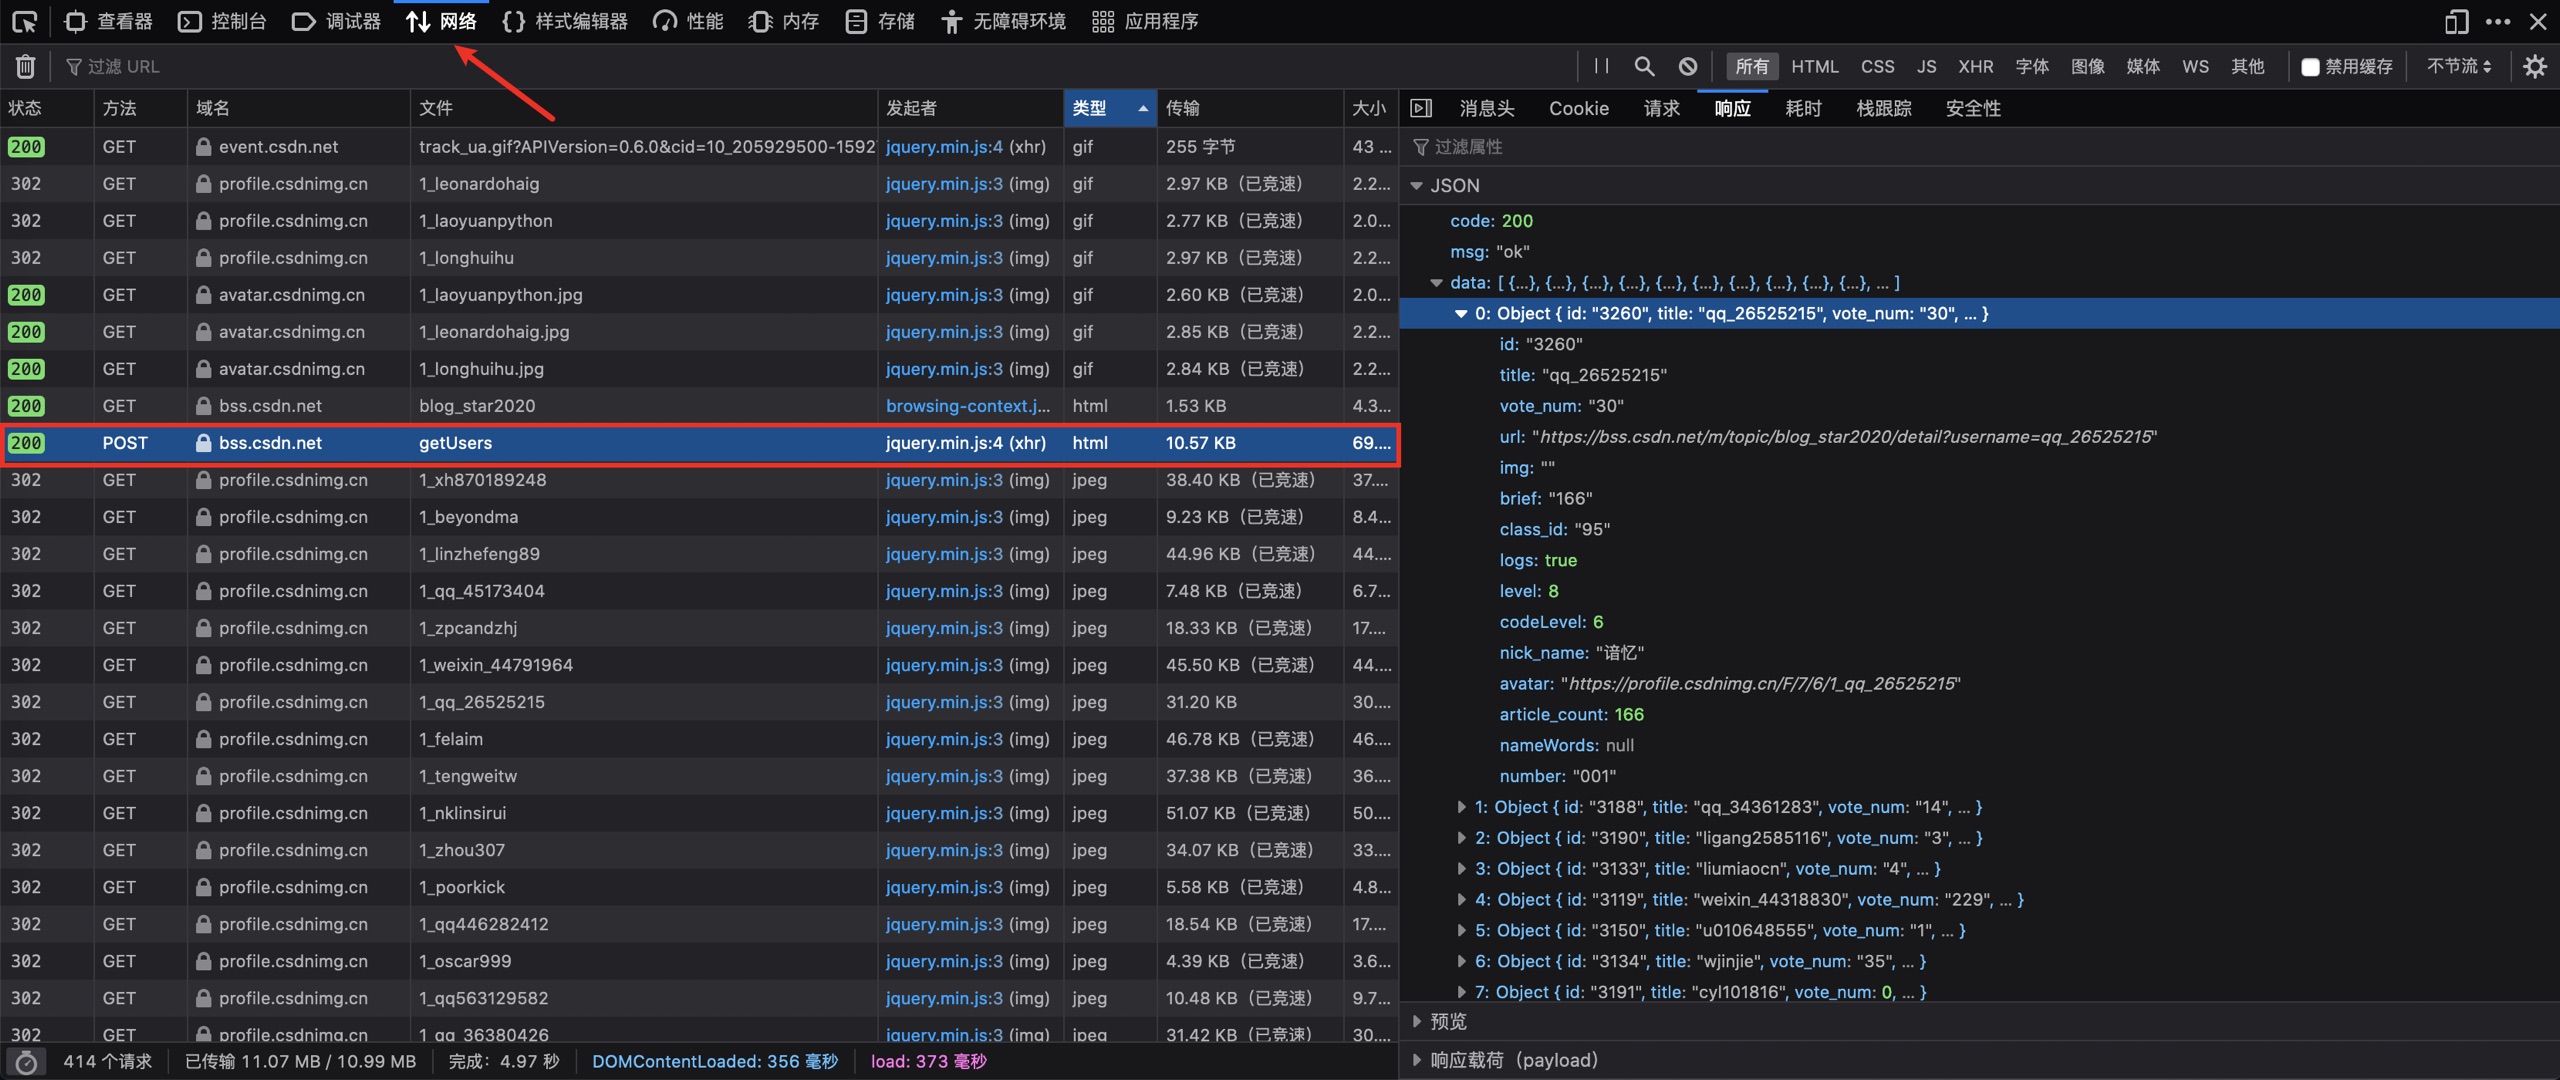Enable the 禁用缓存 checkbox
2560x1080 pixels.
pyautogui.click(x=2310, y=67)
